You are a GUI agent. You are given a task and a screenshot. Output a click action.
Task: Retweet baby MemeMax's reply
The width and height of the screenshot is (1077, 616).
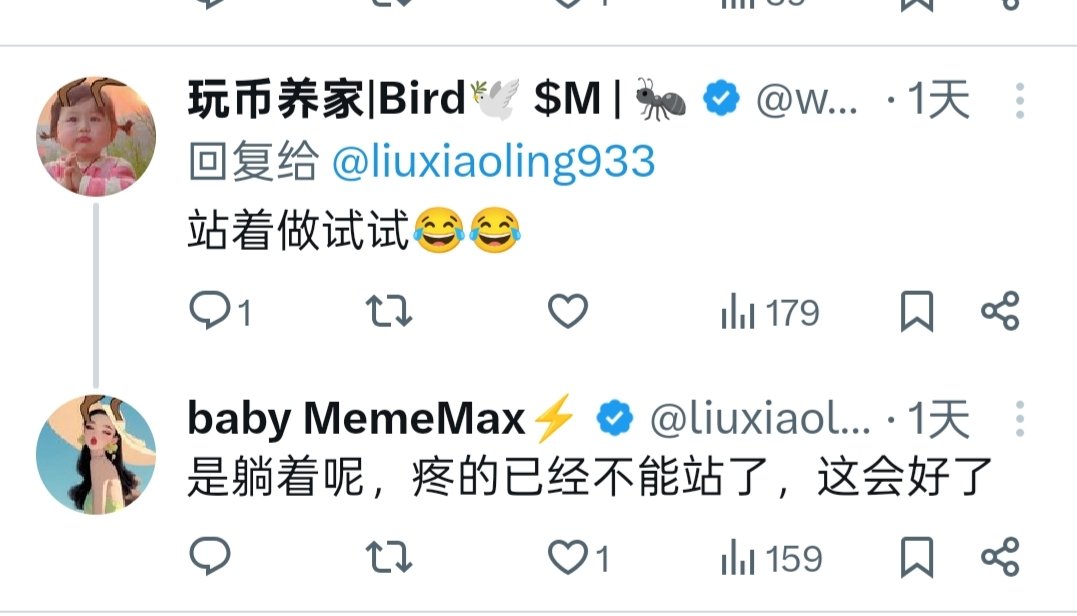pos(389,557)
